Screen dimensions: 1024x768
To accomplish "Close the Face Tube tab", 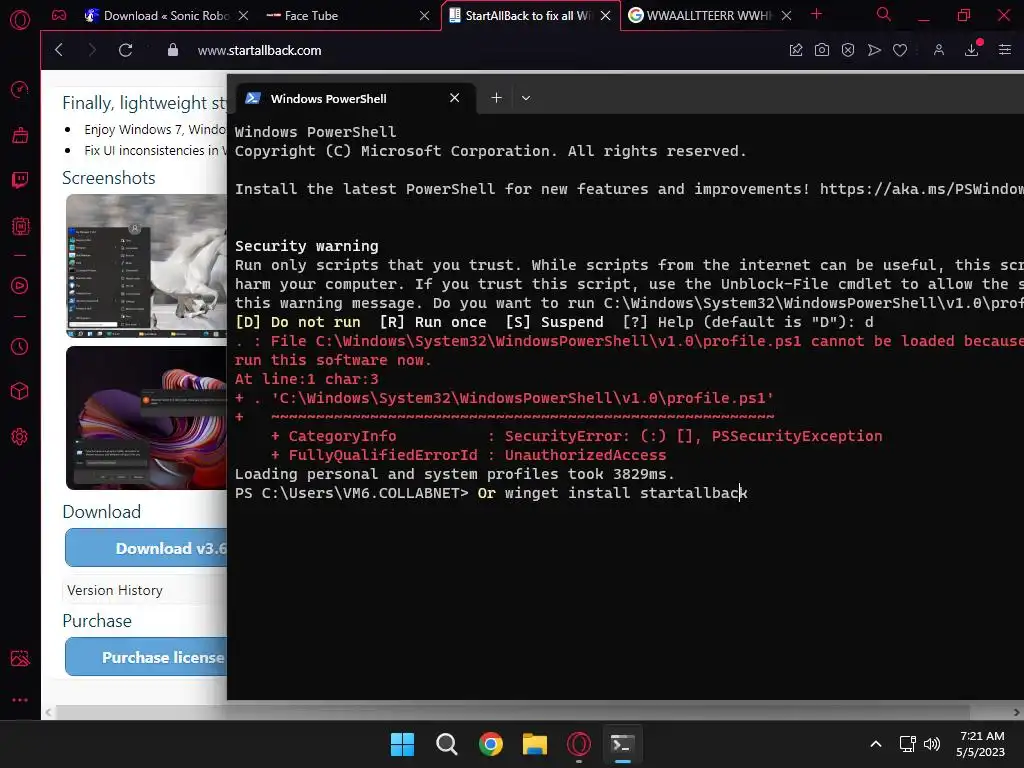I will pyautogui.click(x=424, y=16).
